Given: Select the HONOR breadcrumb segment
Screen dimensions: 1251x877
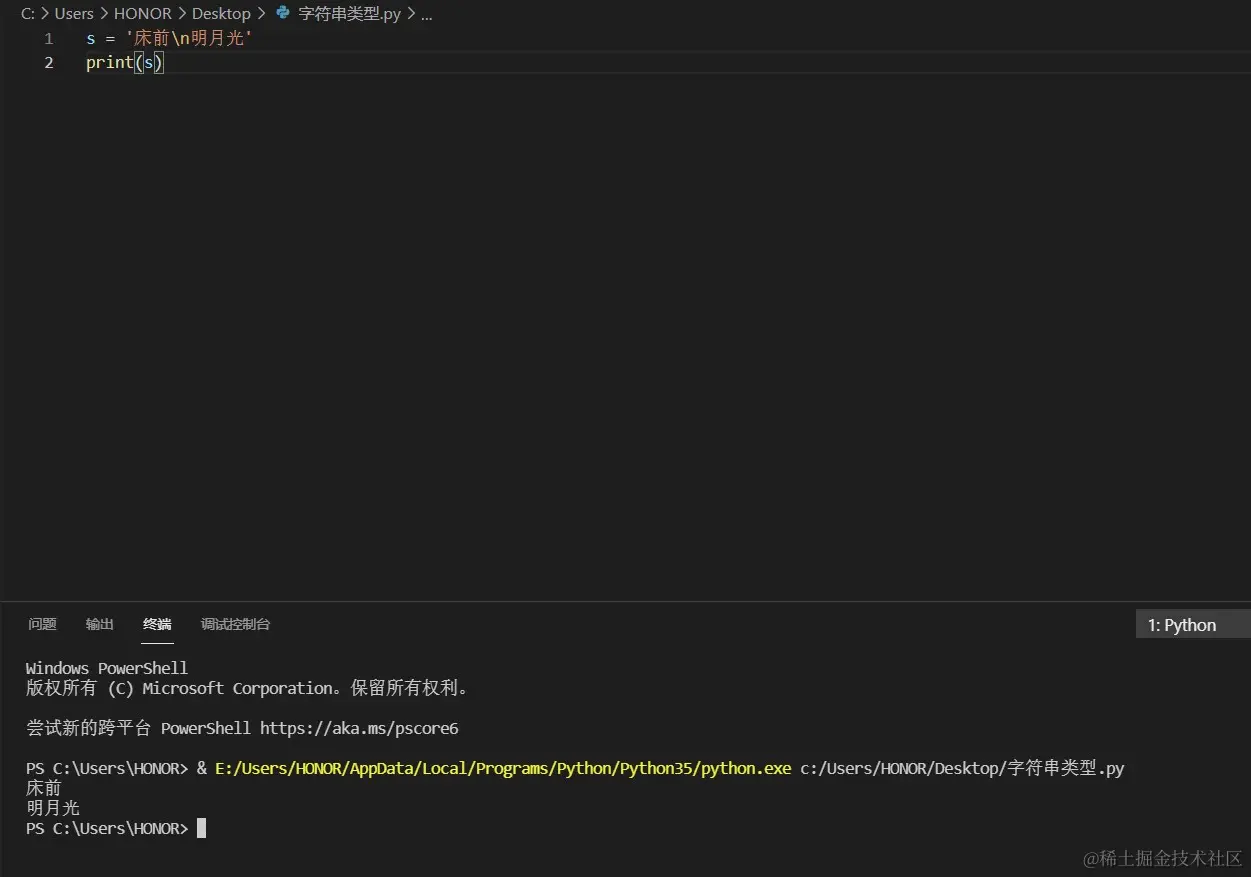Looking at the screenshot, I should pyautogui.click(x=143, y=13).
